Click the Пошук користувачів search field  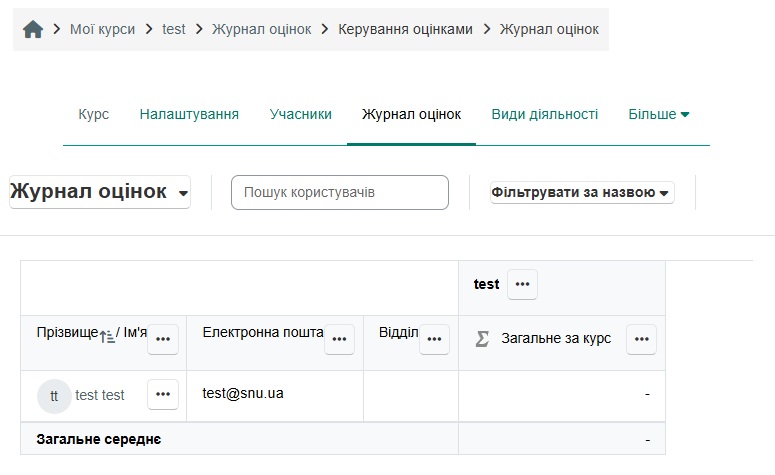point(340,192)
